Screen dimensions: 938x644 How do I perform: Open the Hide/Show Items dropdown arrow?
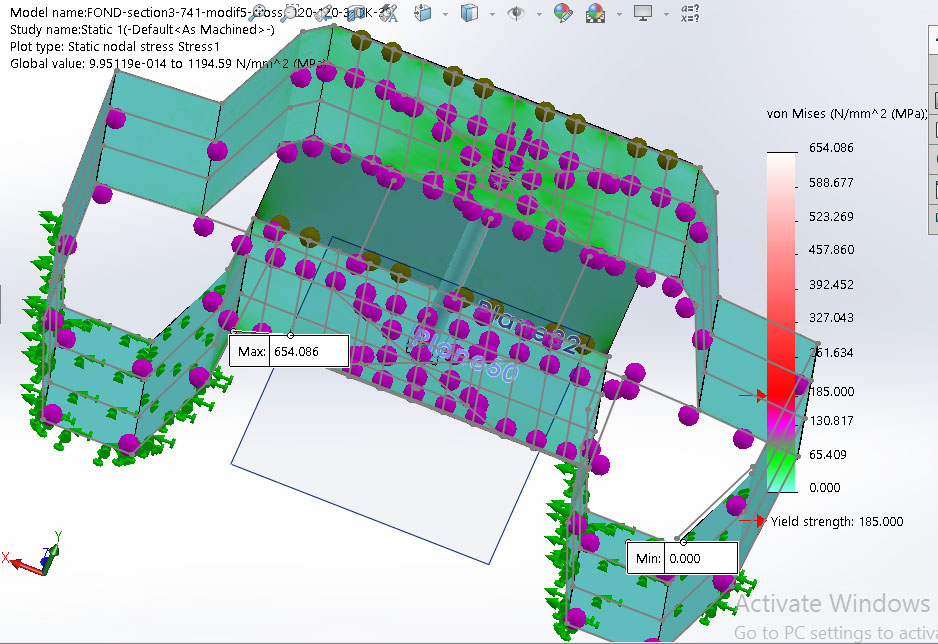click(539, 14)
